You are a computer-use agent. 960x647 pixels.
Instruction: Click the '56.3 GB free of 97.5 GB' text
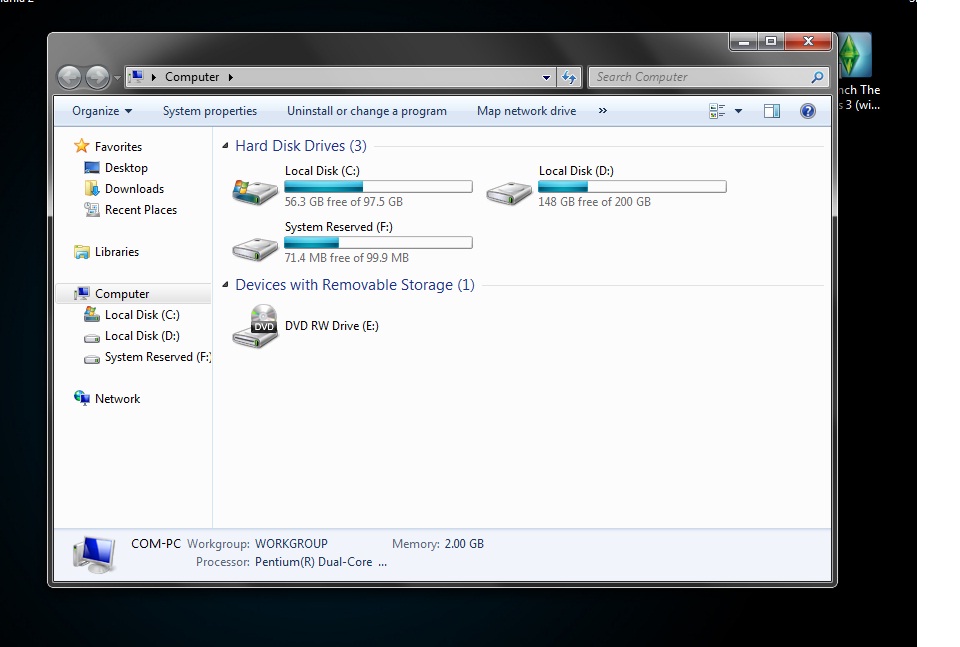coord(343,201)
